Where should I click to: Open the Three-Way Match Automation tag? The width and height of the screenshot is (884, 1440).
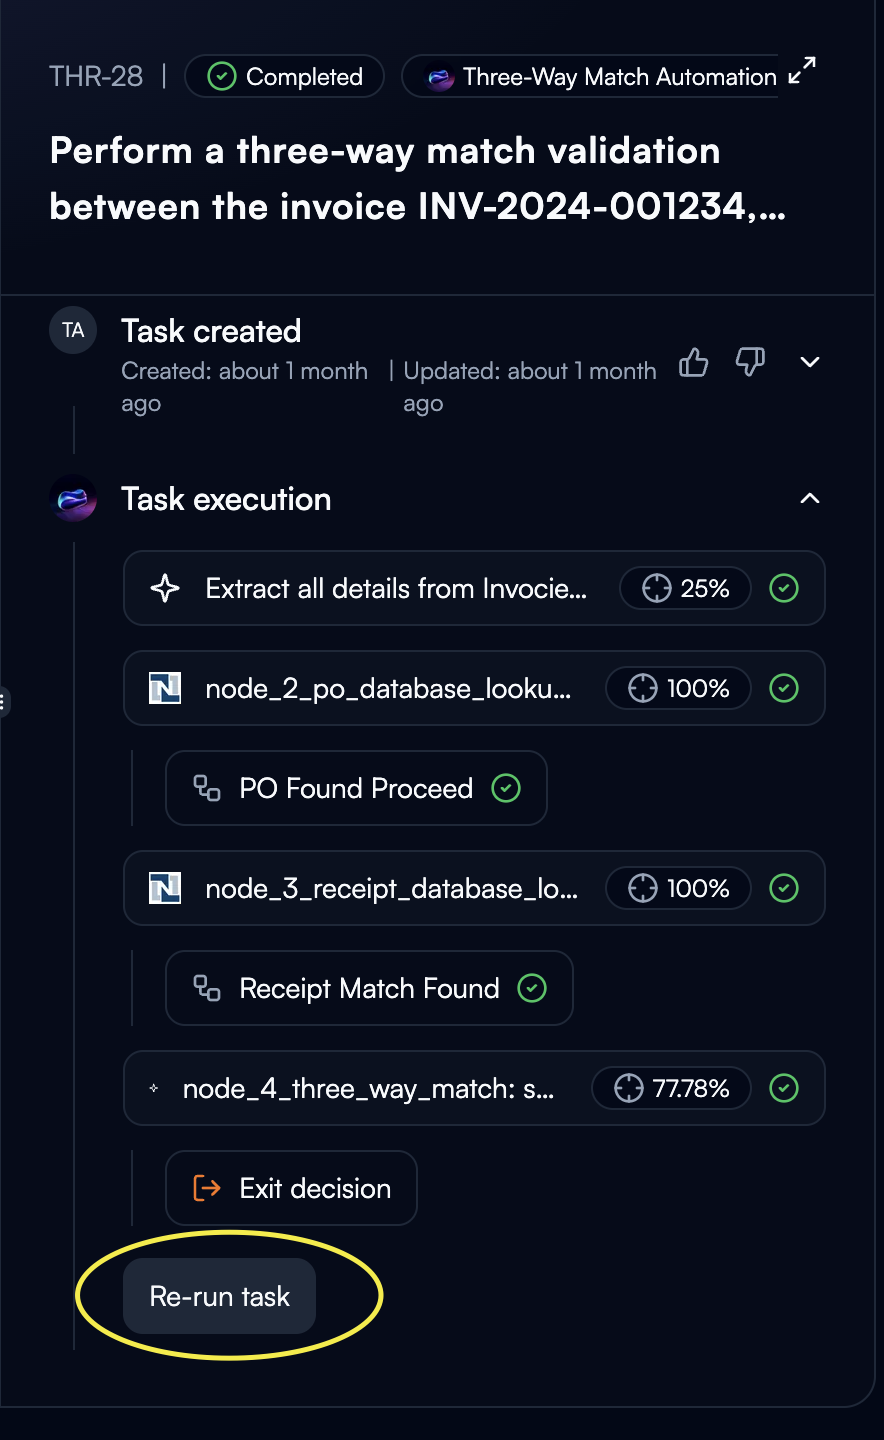(x=601, y=77)
